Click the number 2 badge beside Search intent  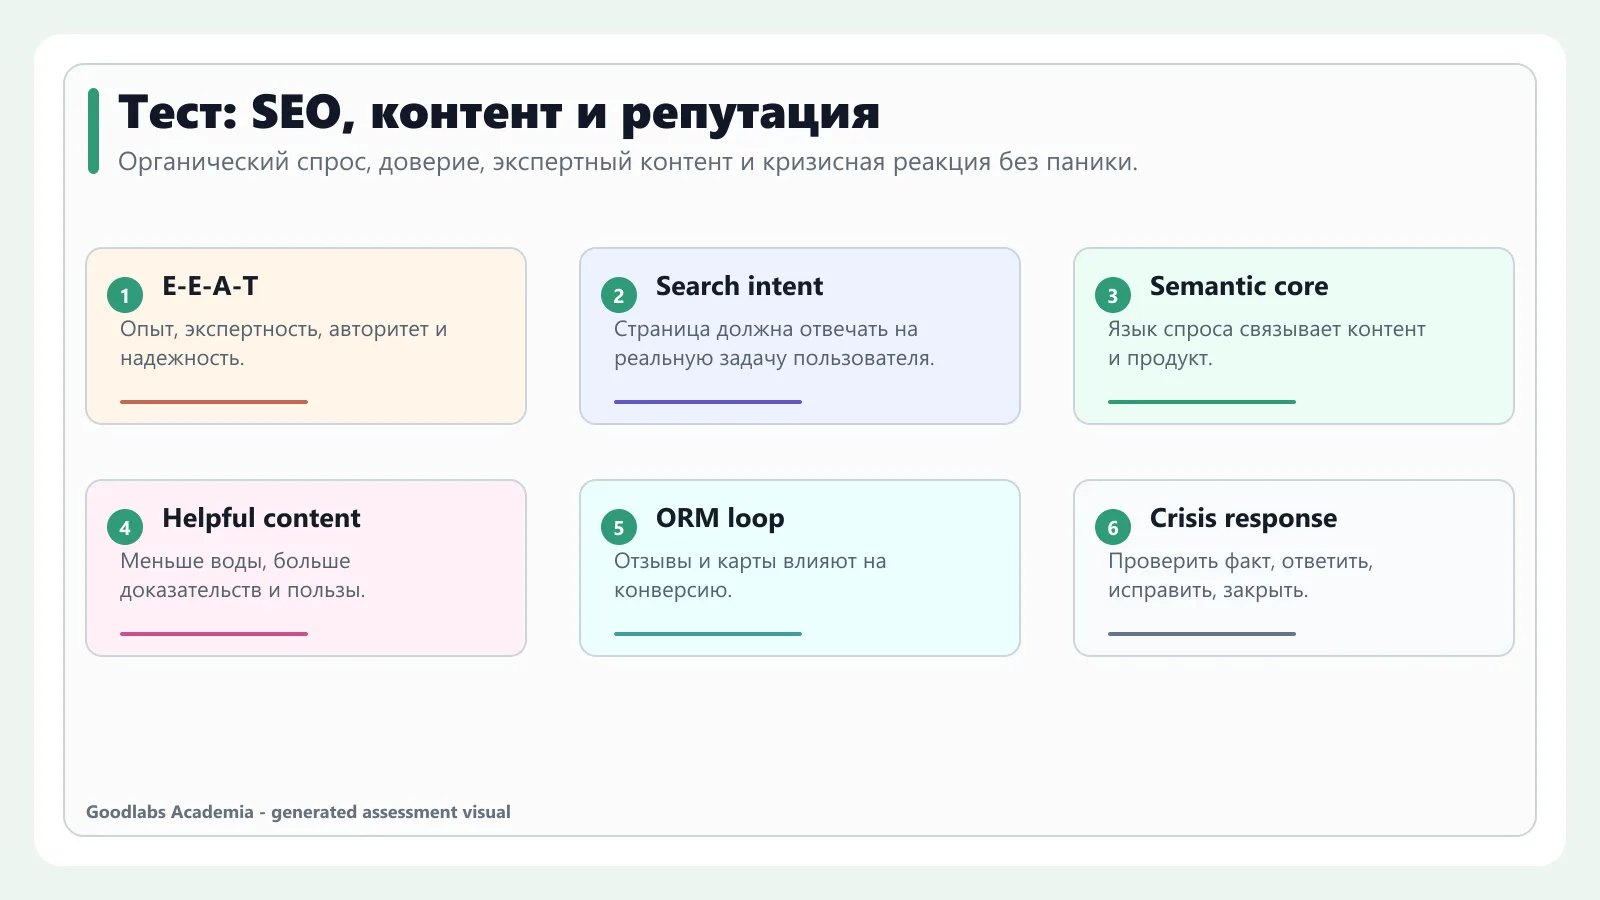pyautogui.click(x=619, y=295)
